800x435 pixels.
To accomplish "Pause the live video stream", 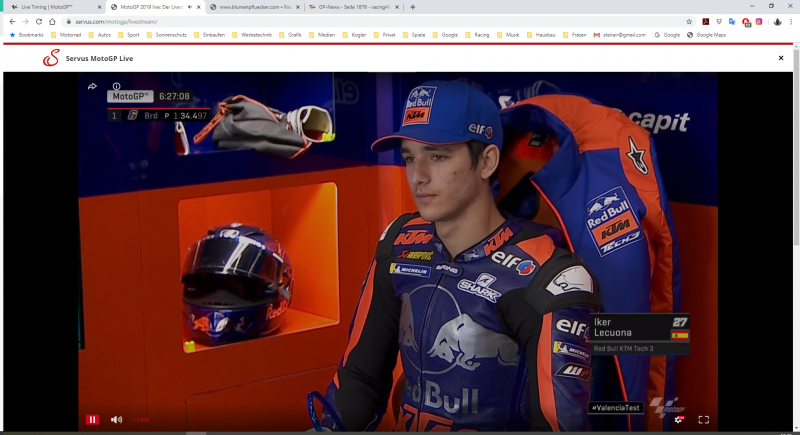I will tap(92, 420).
